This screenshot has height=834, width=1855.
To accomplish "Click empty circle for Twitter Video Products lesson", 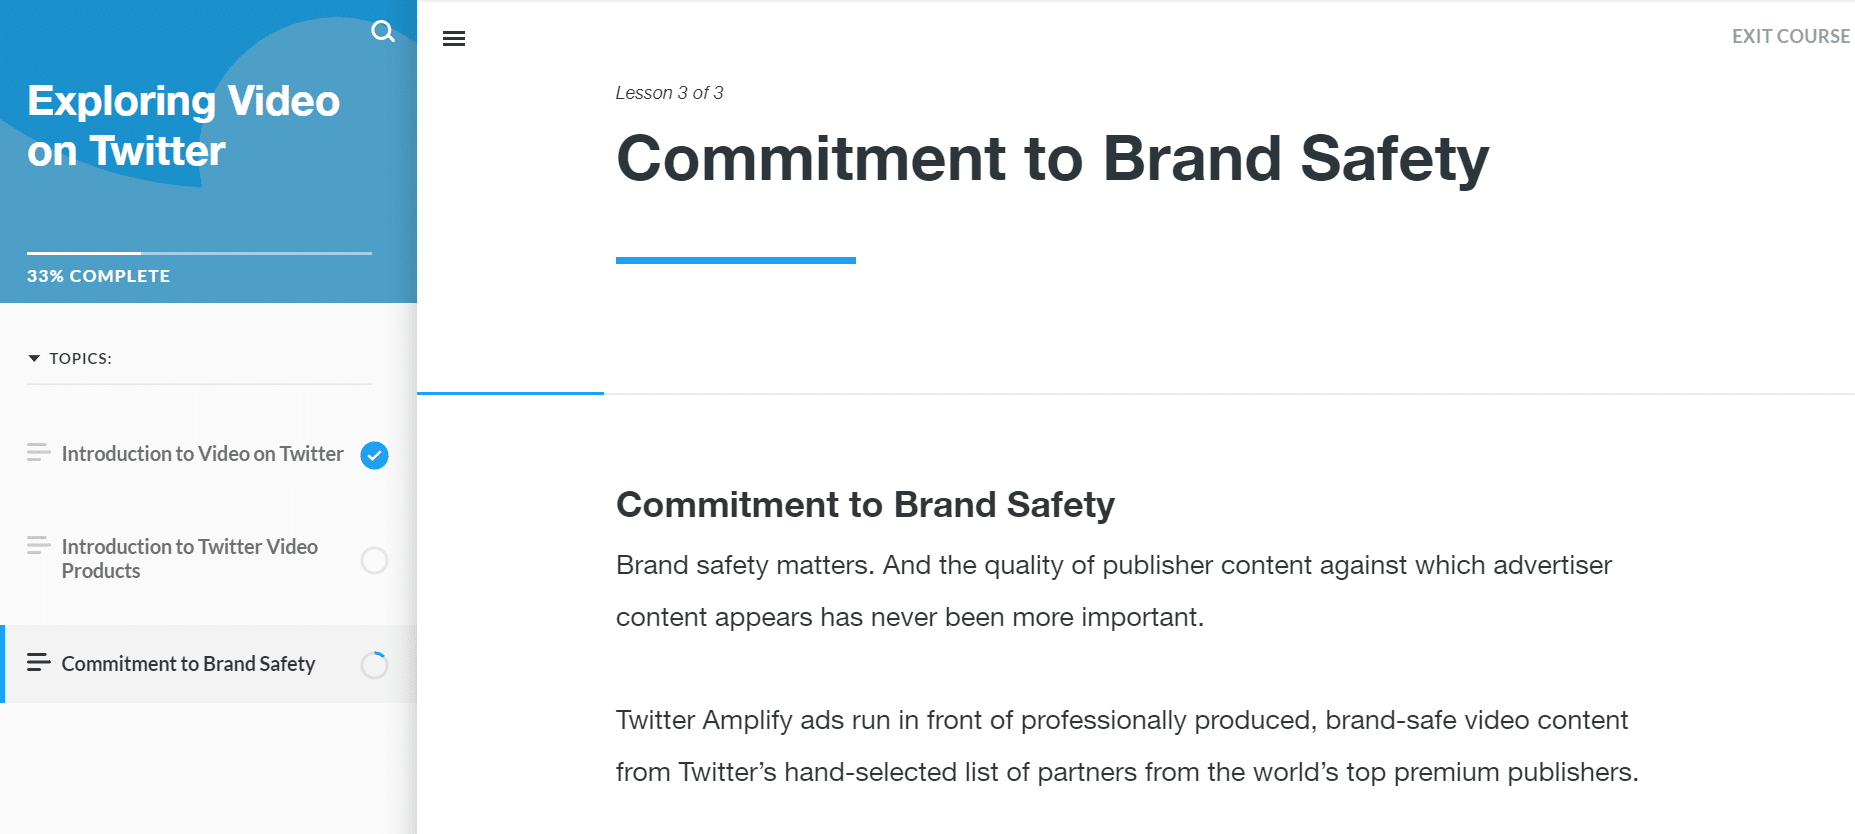I will [374, 561].
